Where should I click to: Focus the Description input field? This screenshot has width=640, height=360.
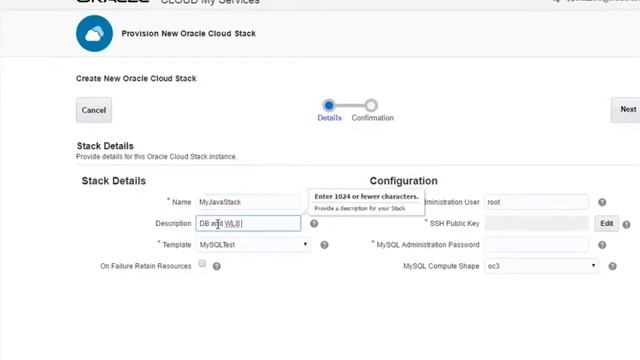coord(248,223)
